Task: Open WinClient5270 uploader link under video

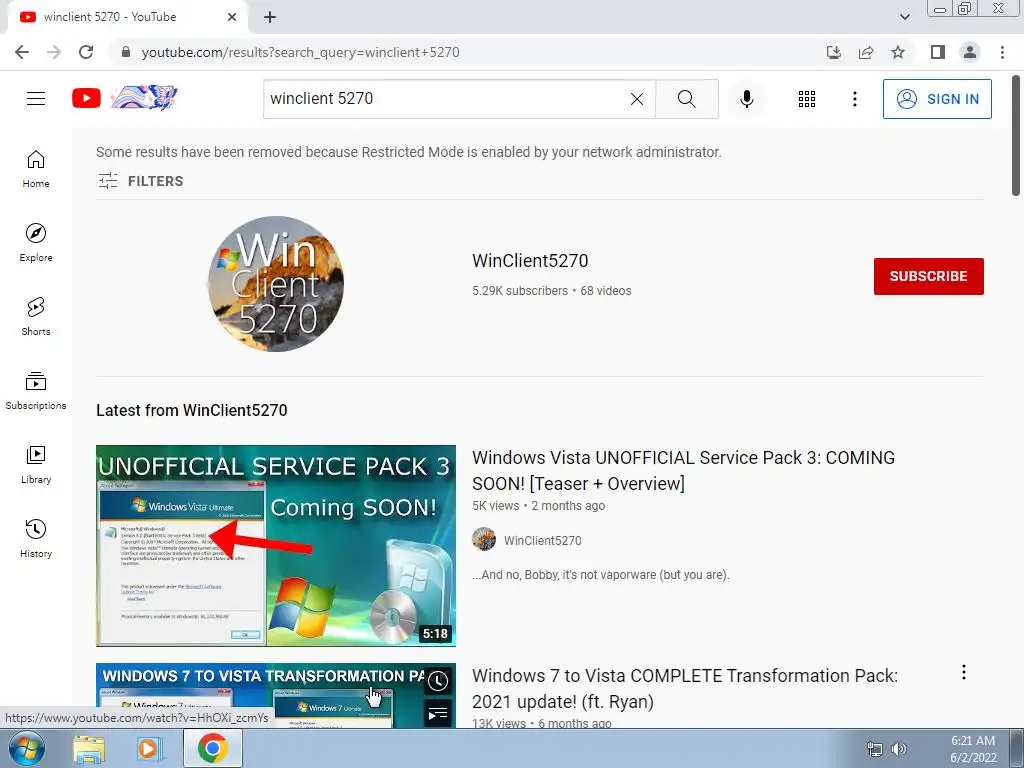Action: tap(542, 540)
